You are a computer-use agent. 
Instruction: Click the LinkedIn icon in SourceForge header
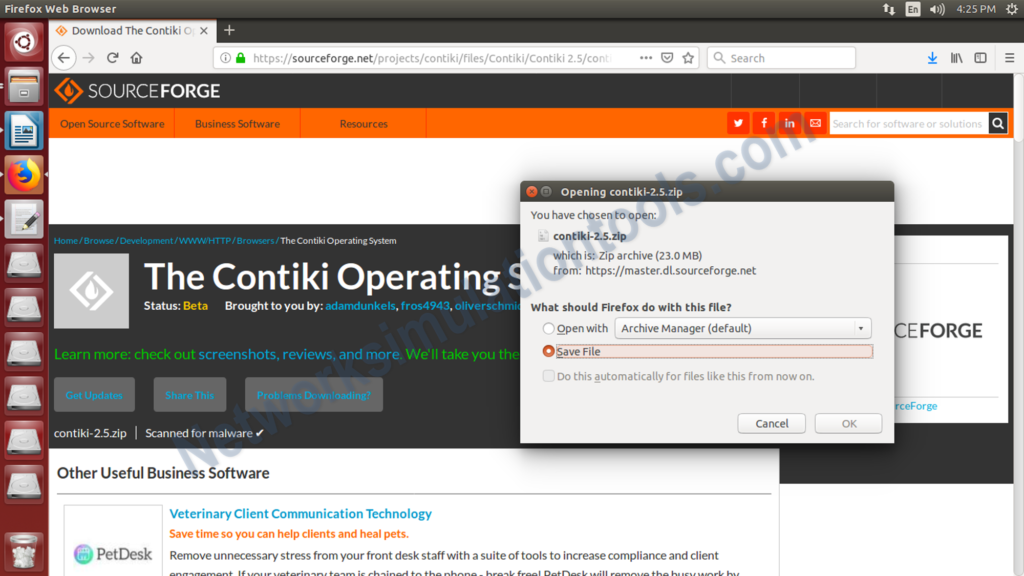(789, 123)
